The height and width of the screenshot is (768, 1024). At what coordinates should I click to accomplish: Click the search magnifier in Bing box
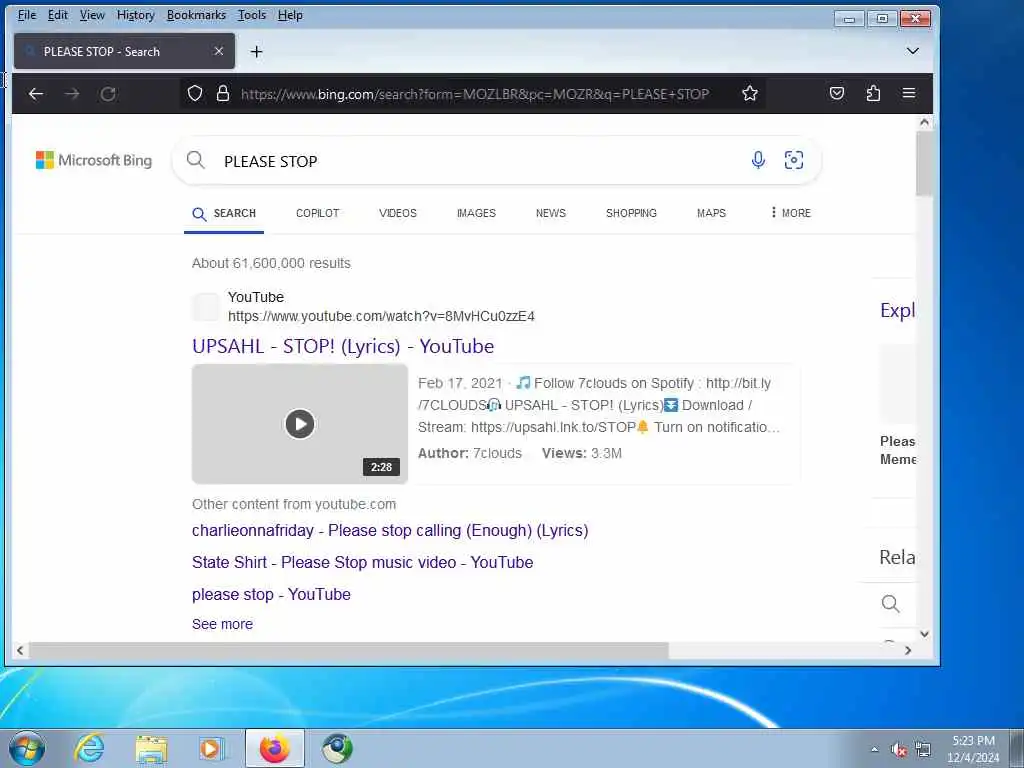[195, 160]
